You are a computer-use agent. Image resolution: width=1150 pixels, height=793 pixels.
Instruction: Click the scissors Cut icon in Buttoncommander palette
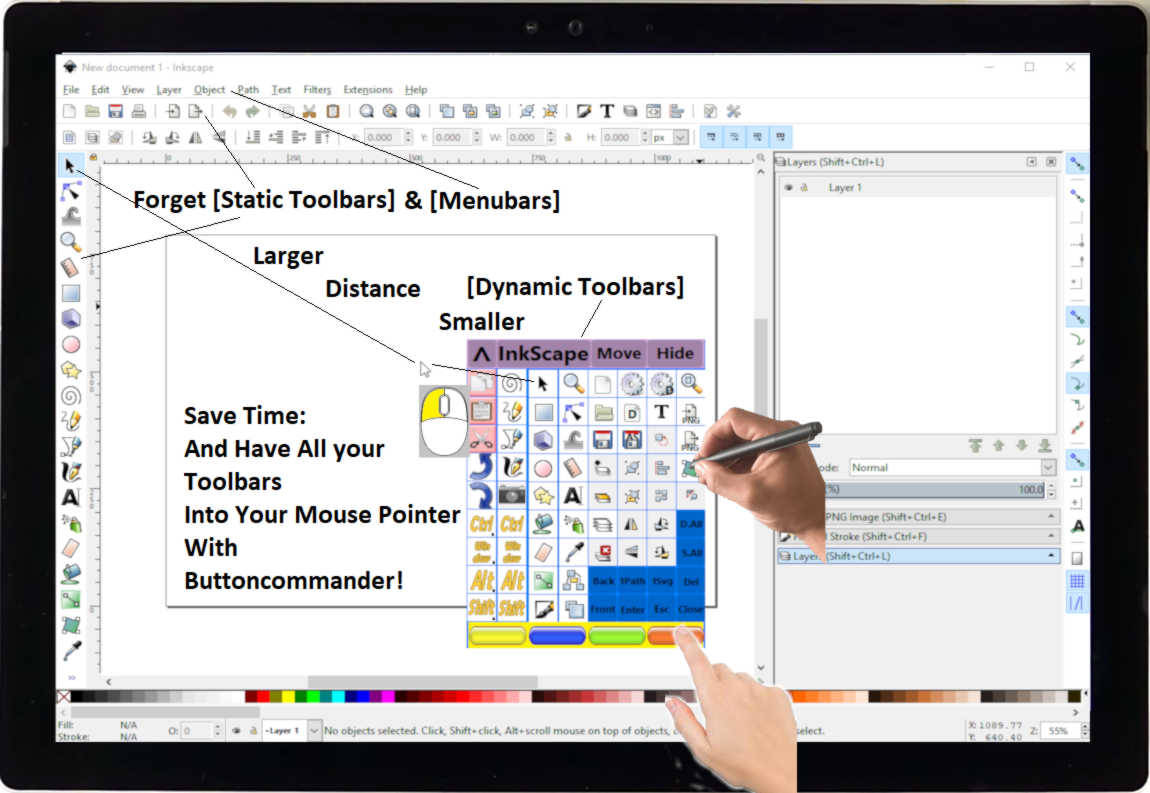pos(481,439)
